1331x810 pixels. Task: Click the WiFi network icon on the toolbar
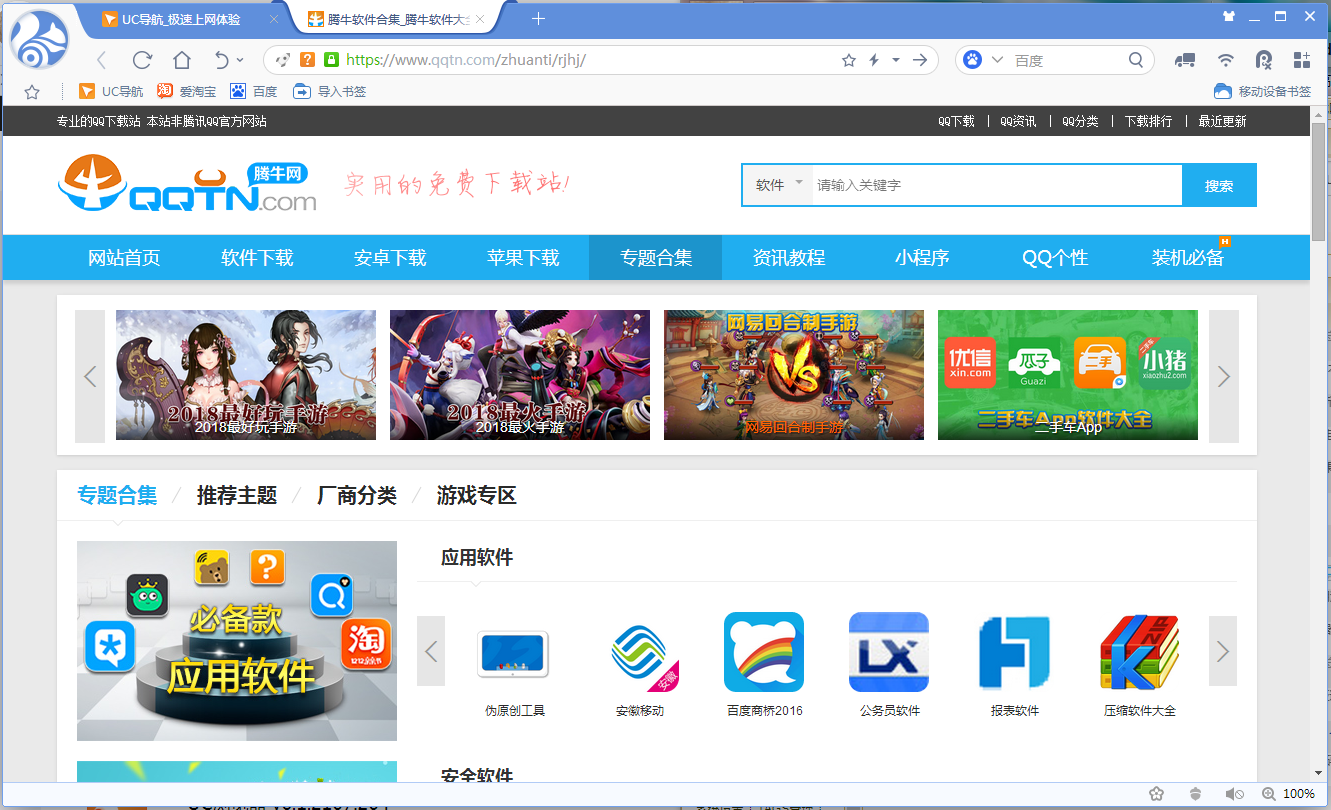click(1225, 60)
